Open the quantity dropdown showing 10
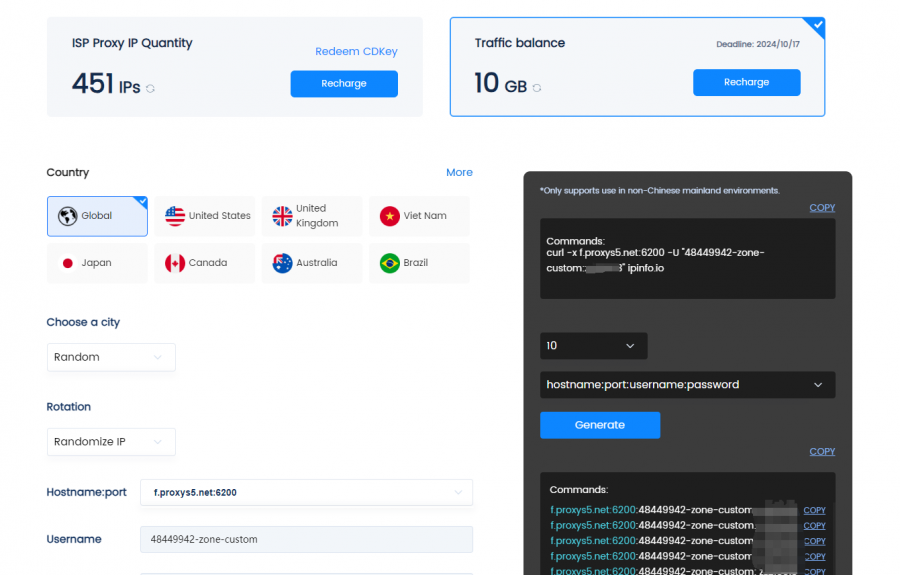Image resolution: width=900 pixels, height=575 pixels. tap(593, 345)
